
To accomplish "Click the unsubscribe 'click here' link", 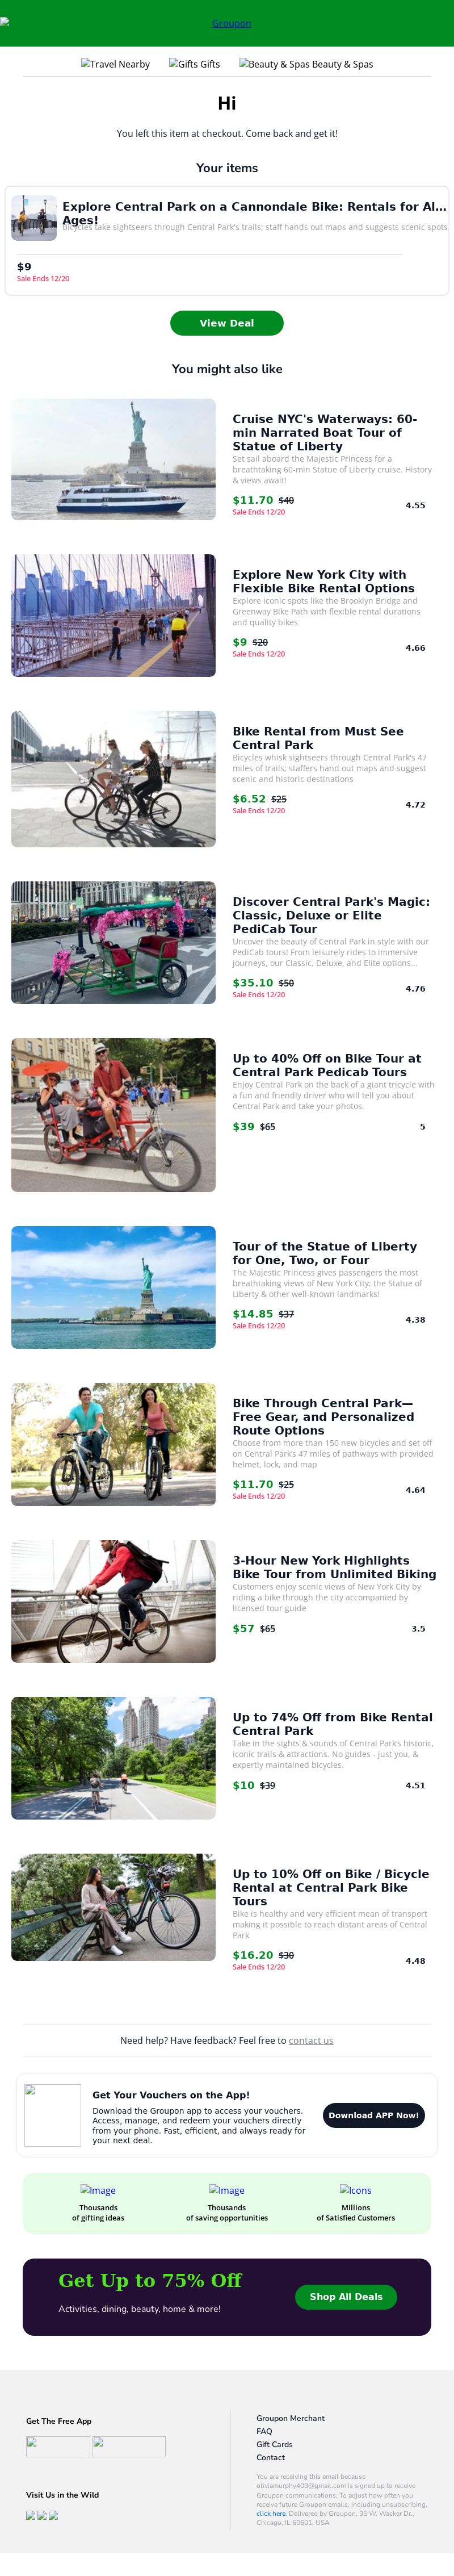I will pos(270,2513).
